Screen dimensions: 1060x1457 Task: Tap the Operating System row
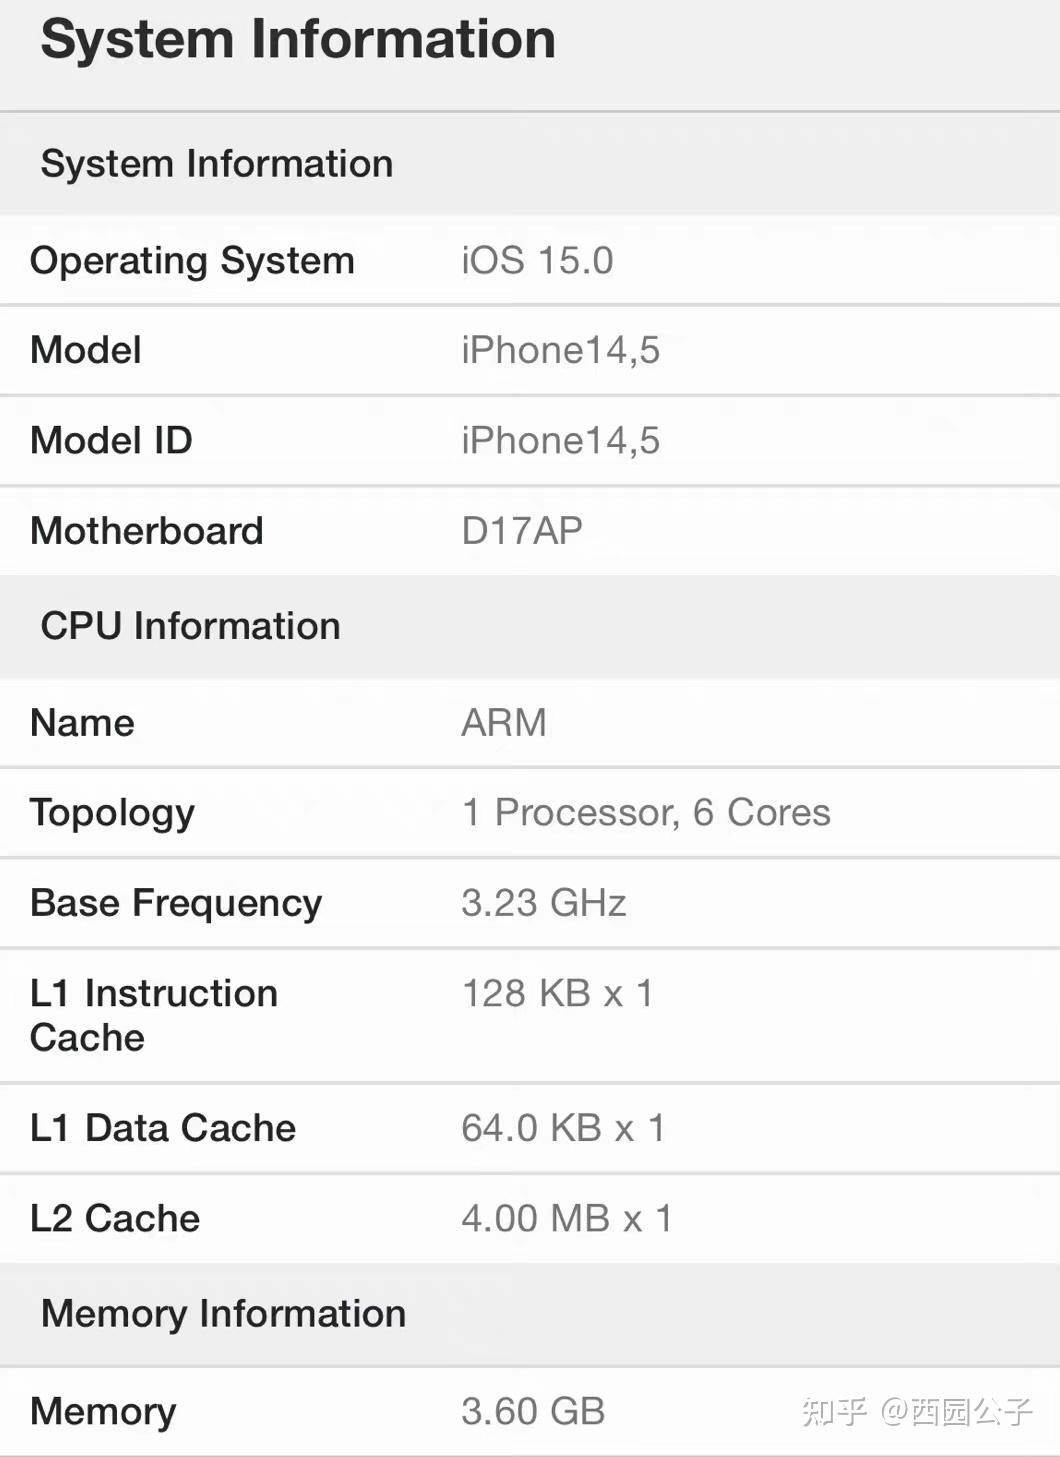point(530,261)
